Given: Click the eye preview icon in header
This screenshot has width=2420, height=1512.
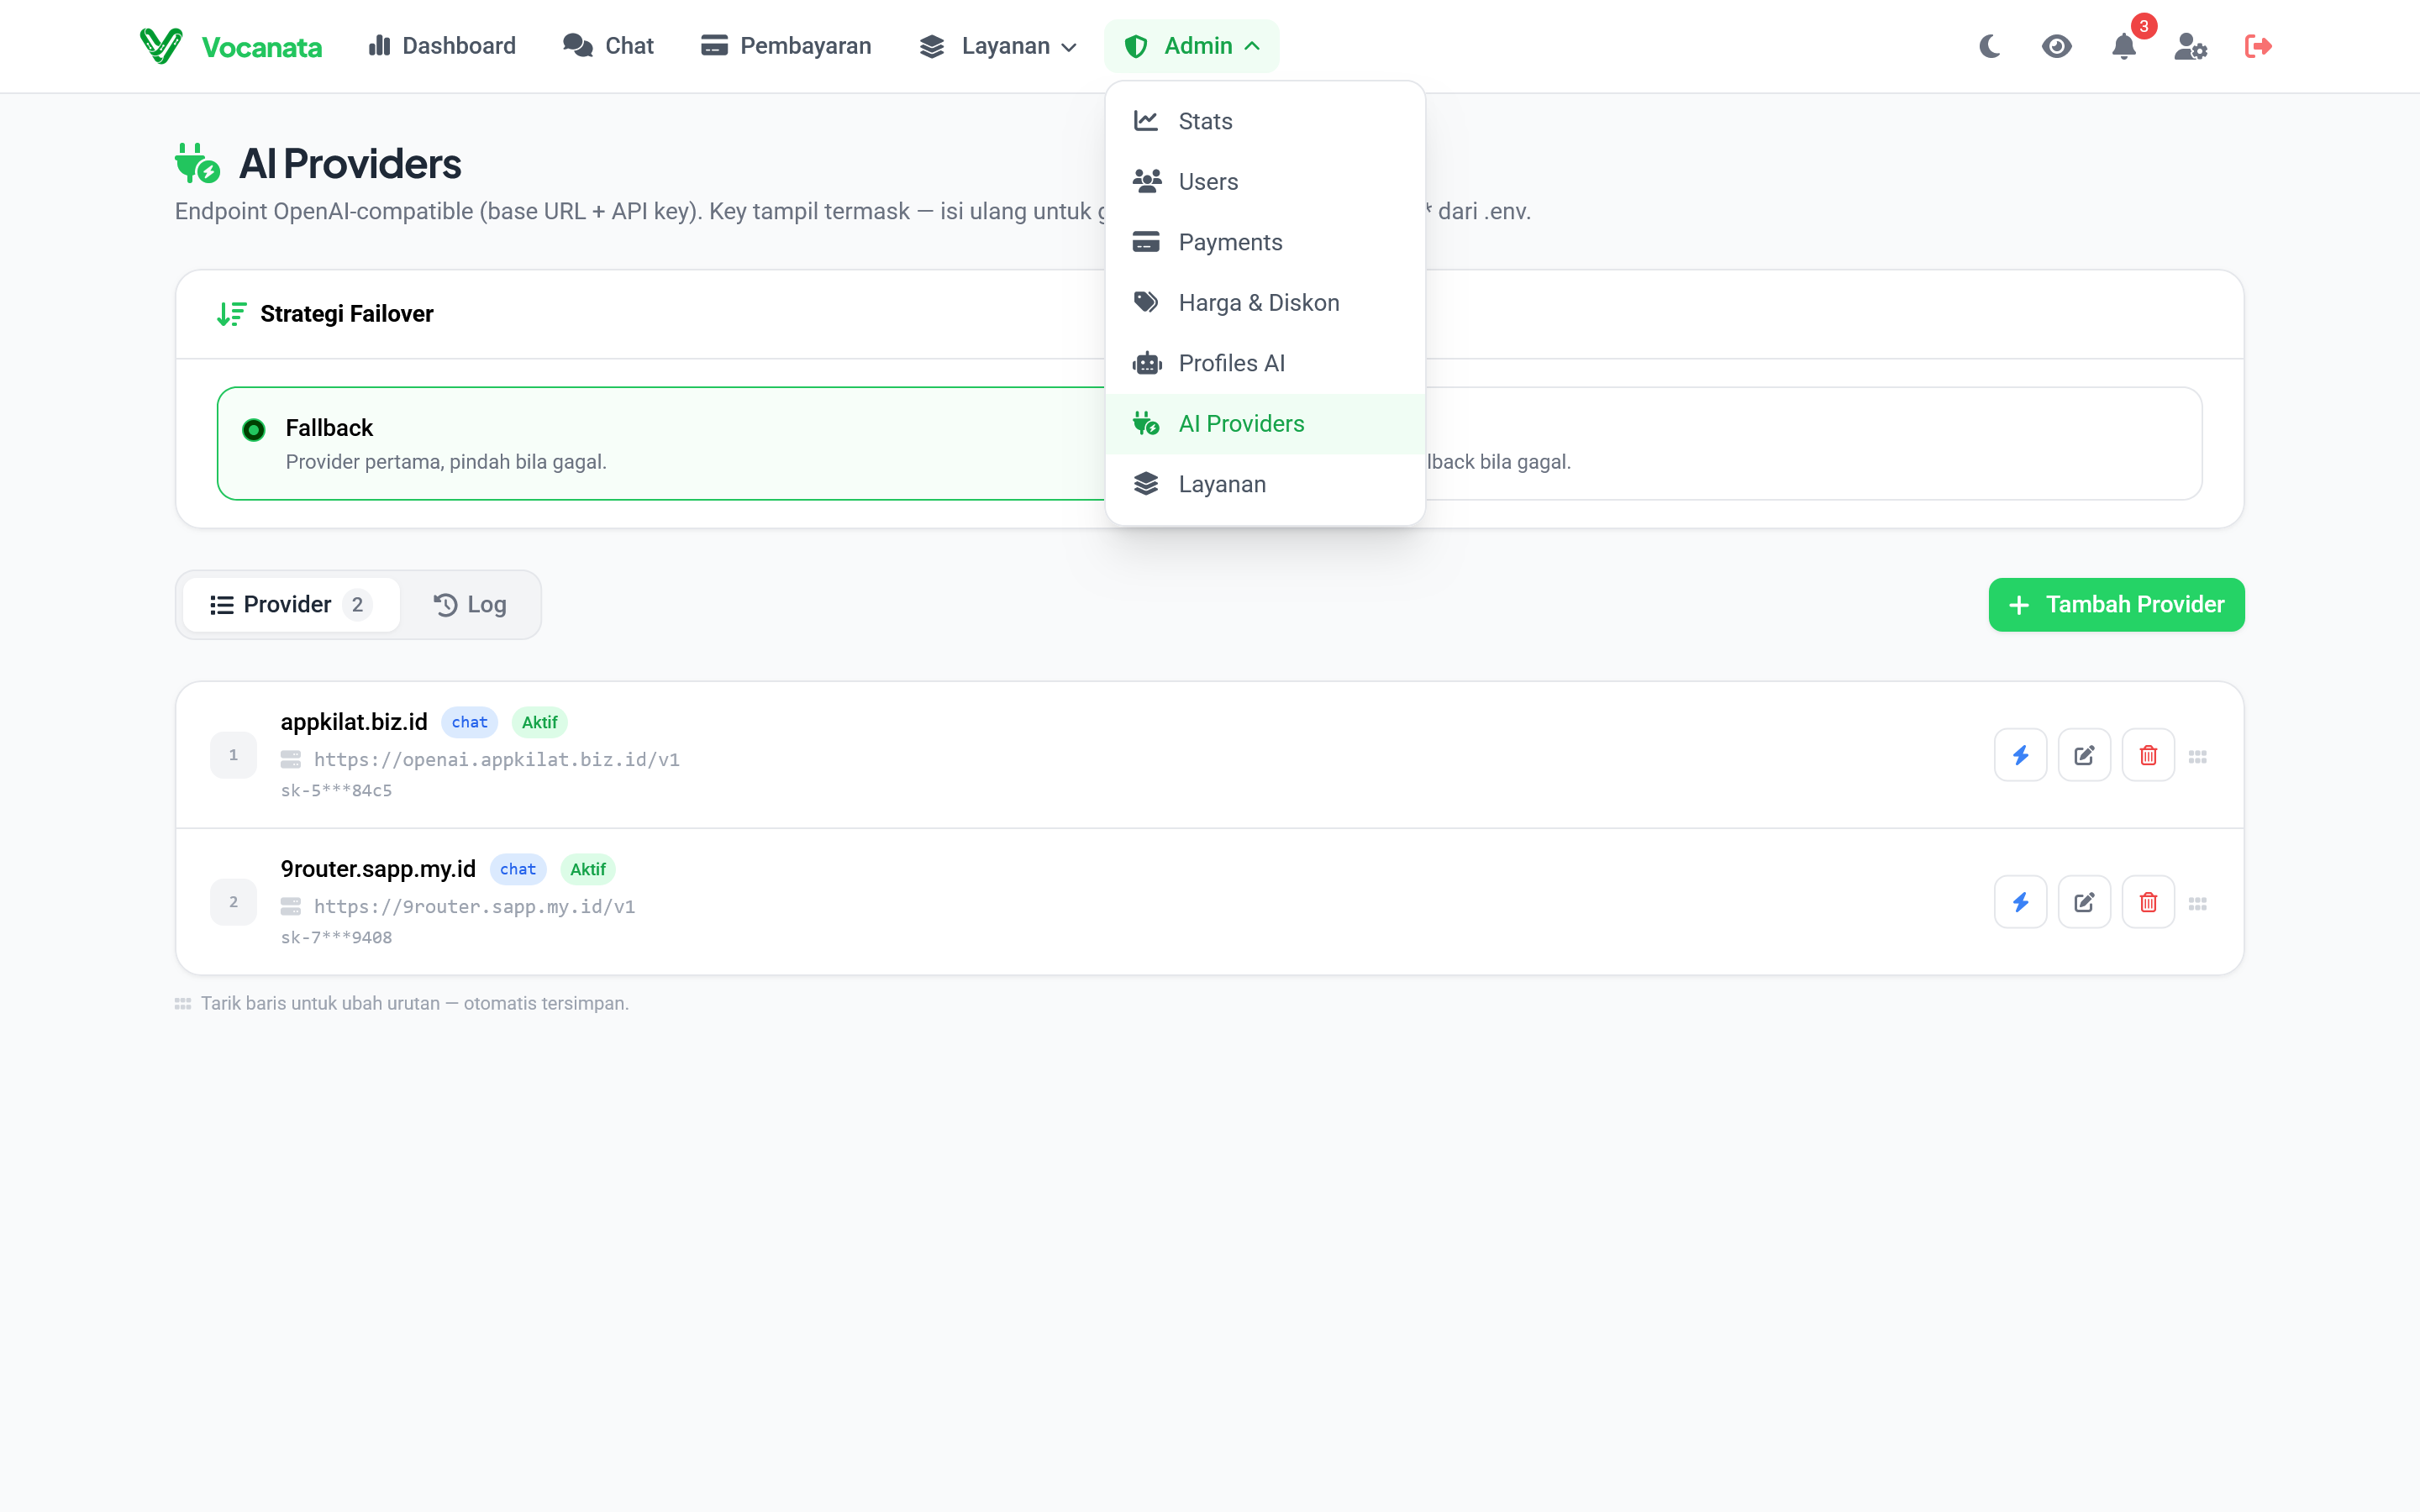Looking at the screenshot, I should (x=2057, y=46).
